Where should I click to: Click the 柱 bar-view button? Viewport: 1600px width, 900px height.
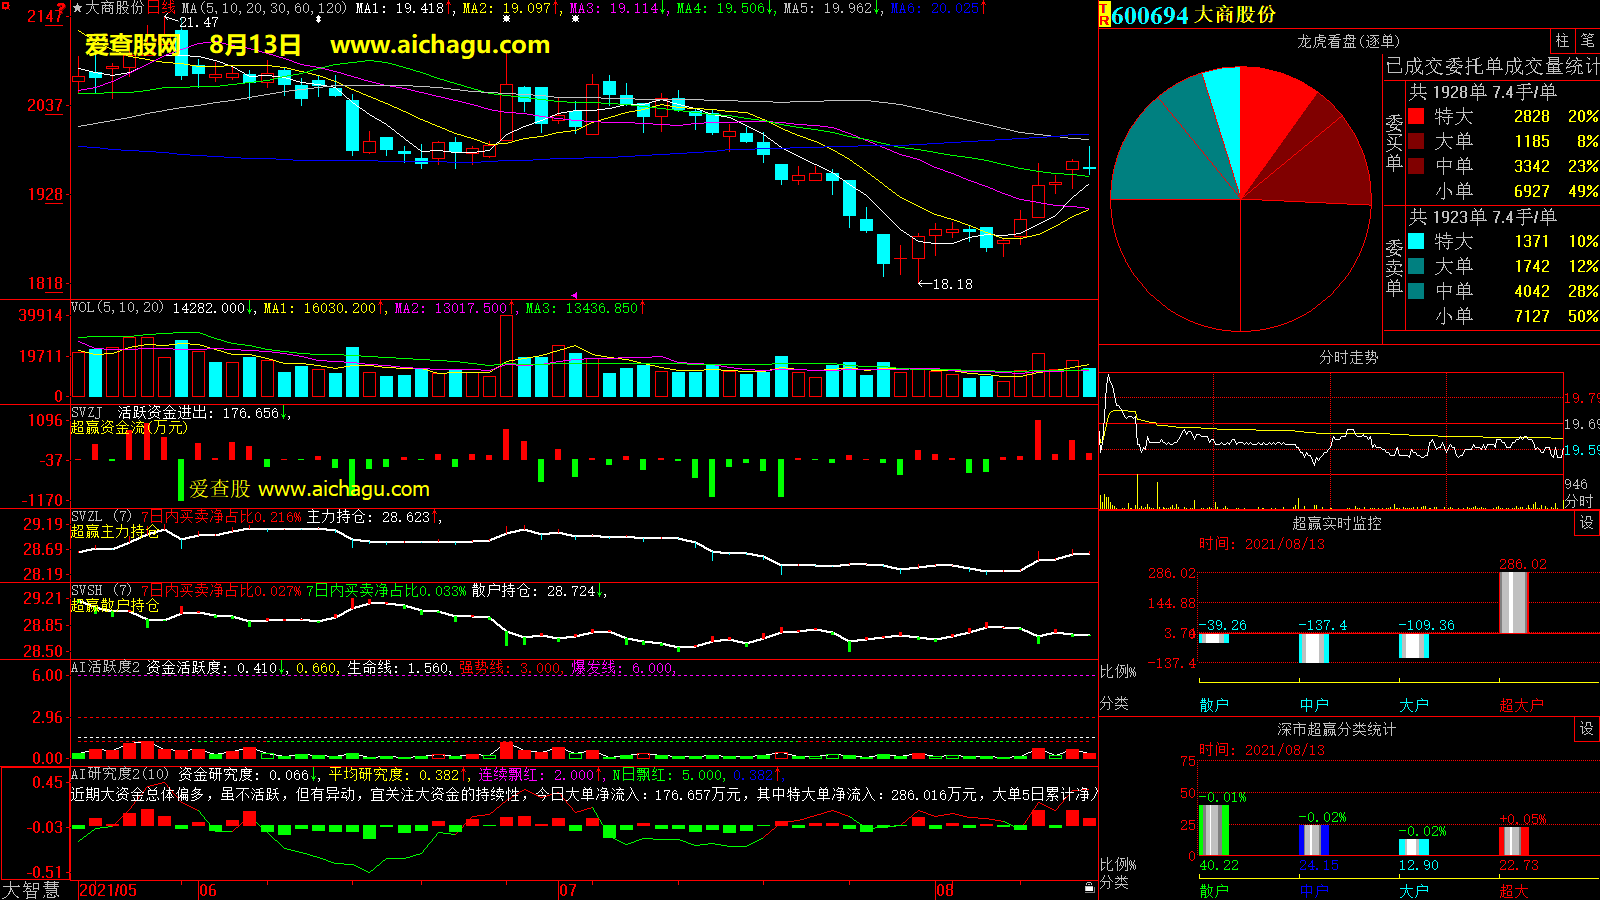(1562, 41)
